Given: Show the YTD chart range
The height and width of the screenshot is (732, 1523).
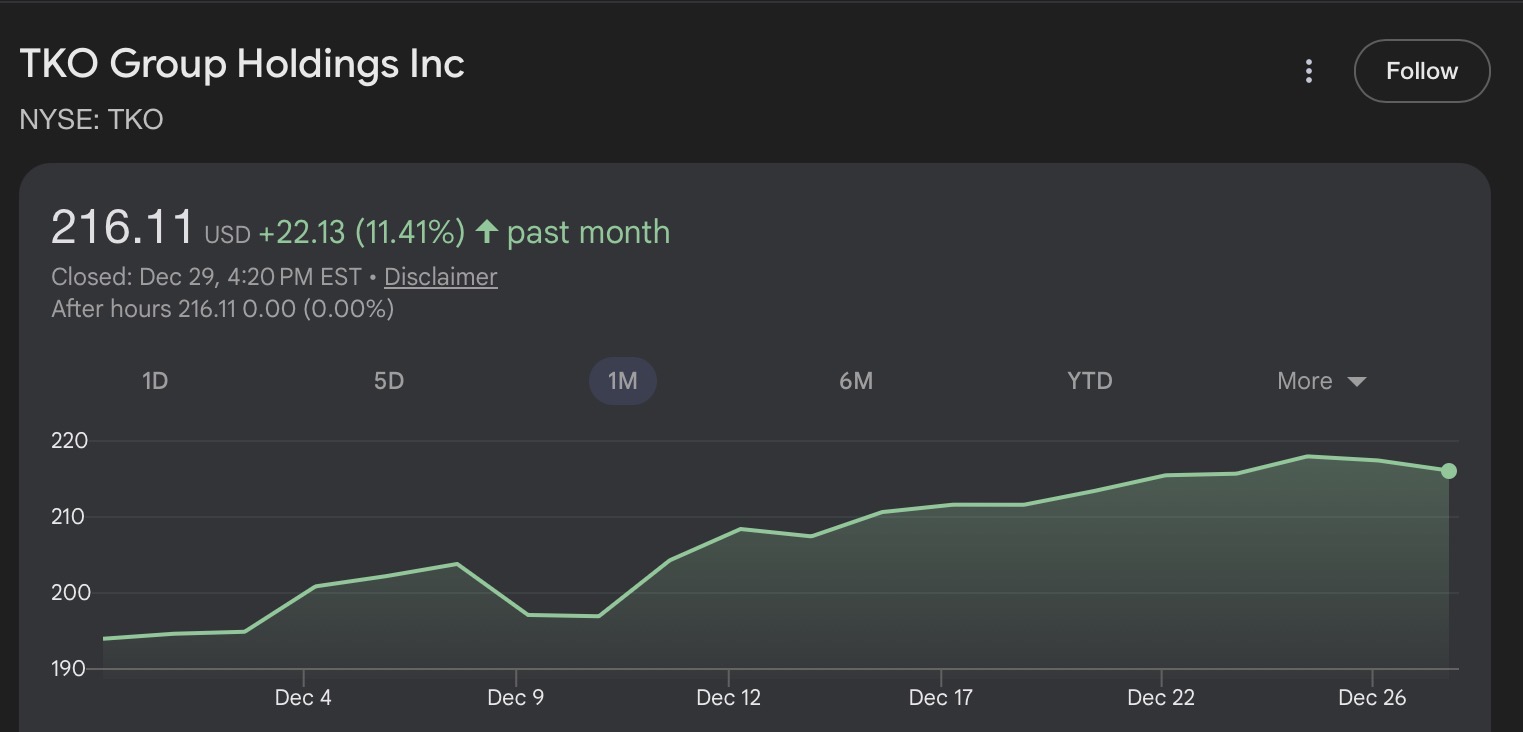Looking at the screenshot, I should 1089,381.
